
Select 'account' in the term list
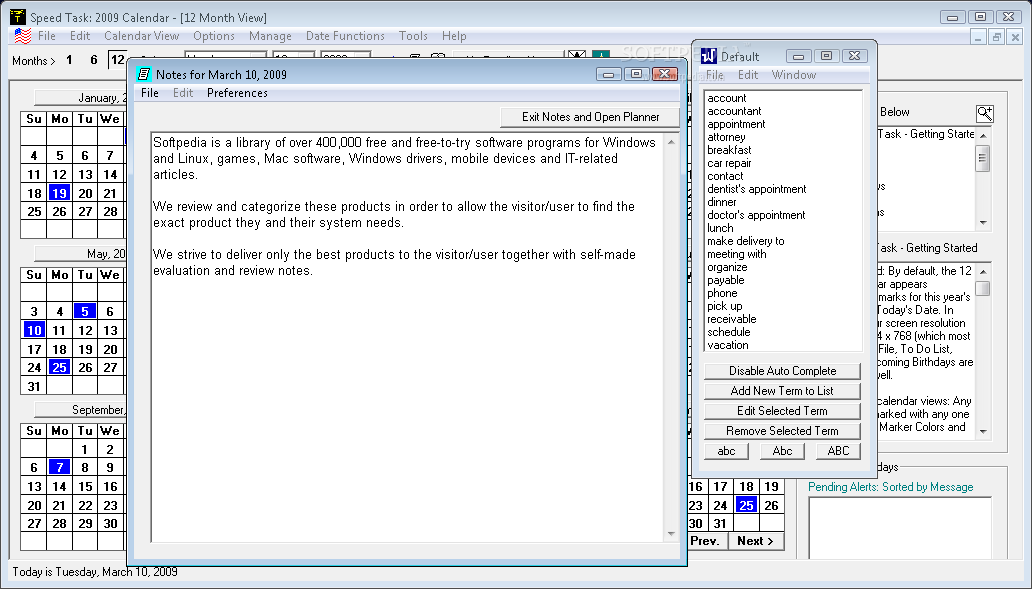click(727, 98)
